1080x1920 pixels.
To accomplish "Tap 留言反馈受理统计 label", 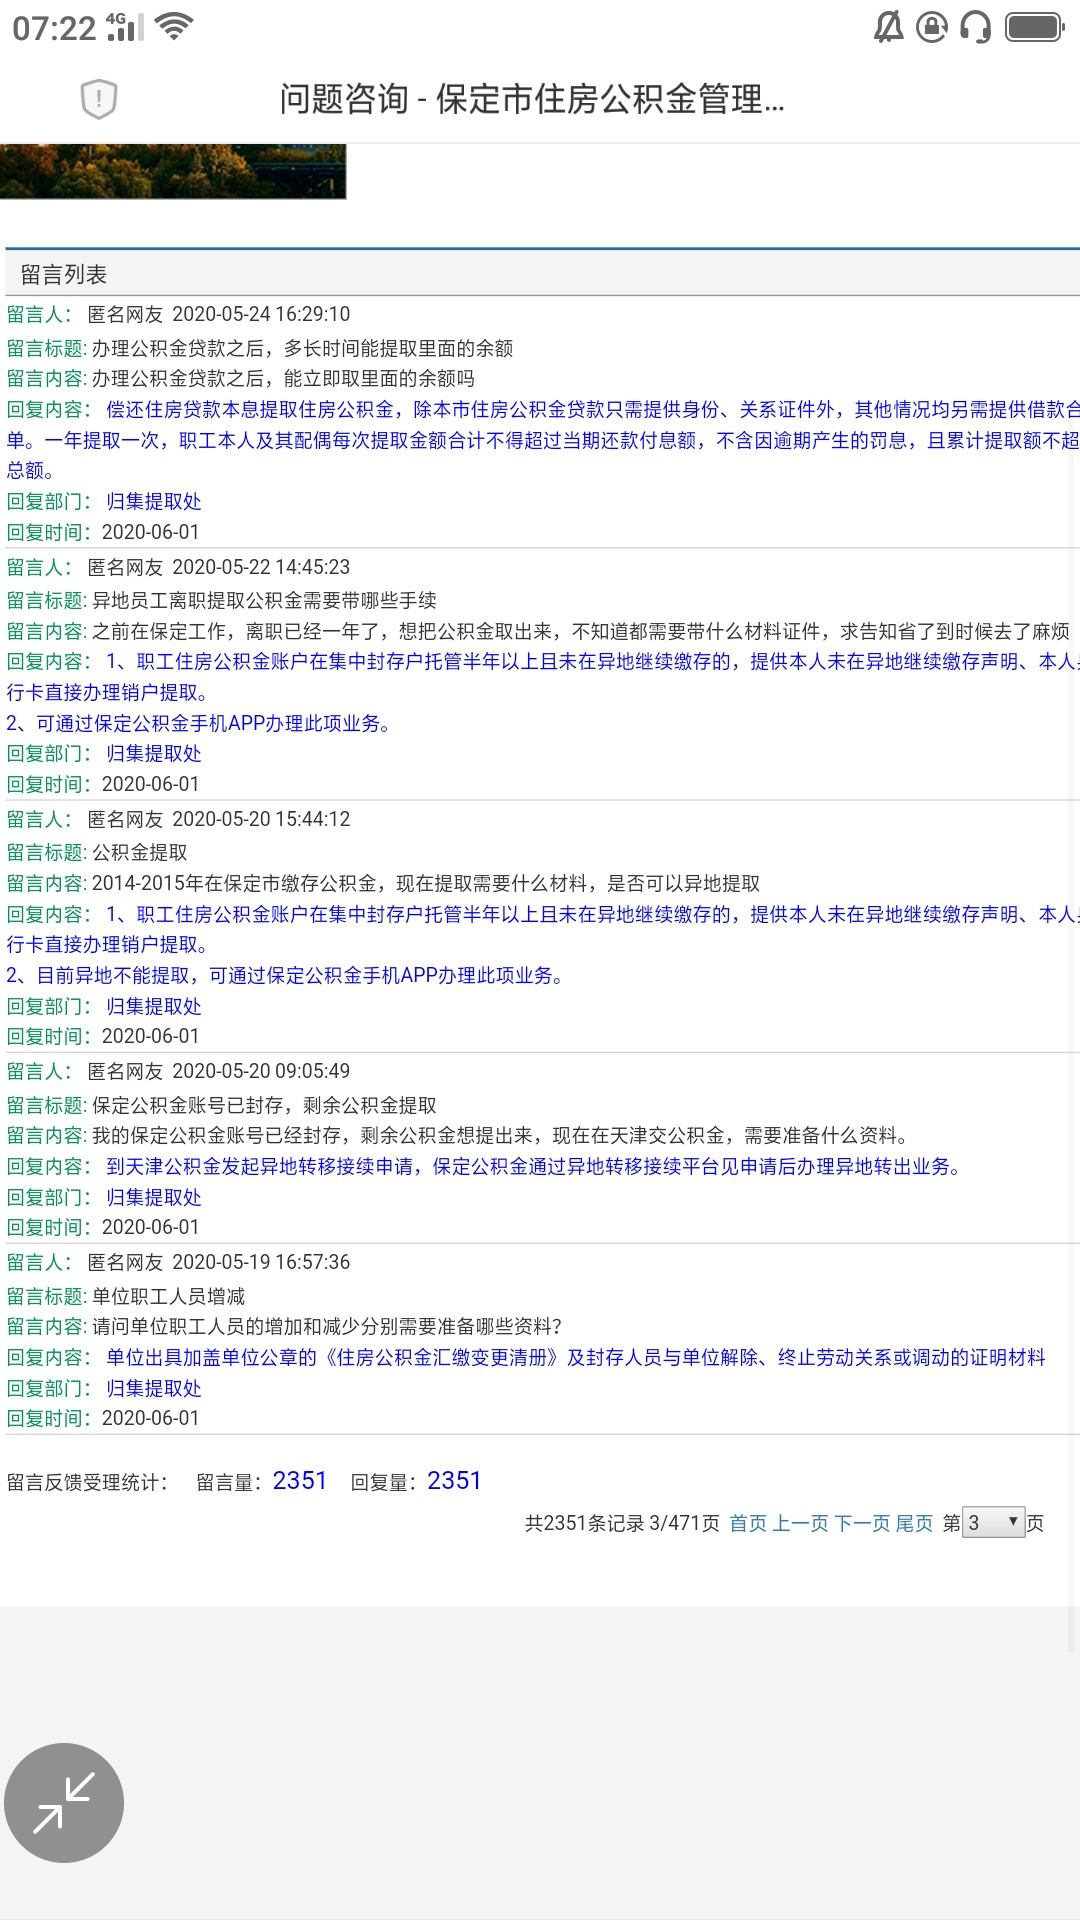I will [87, 1482].
